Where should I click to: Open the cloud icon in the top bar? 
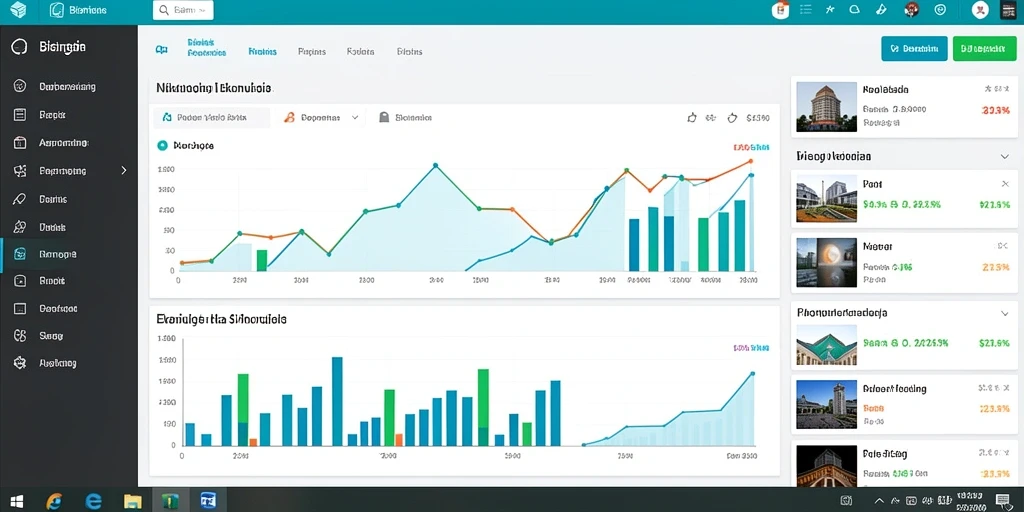[854, 10]
